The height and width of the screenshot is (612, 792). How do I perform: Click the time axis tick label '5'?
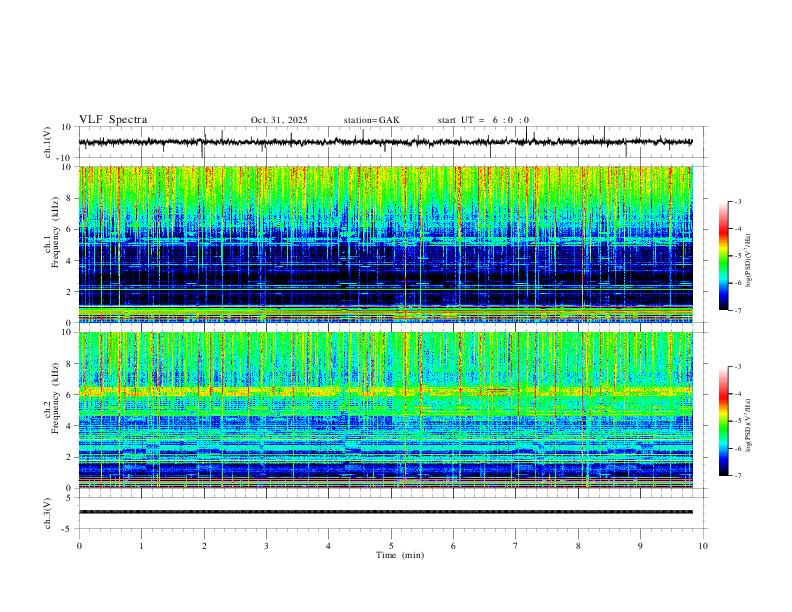pos(391,546)
